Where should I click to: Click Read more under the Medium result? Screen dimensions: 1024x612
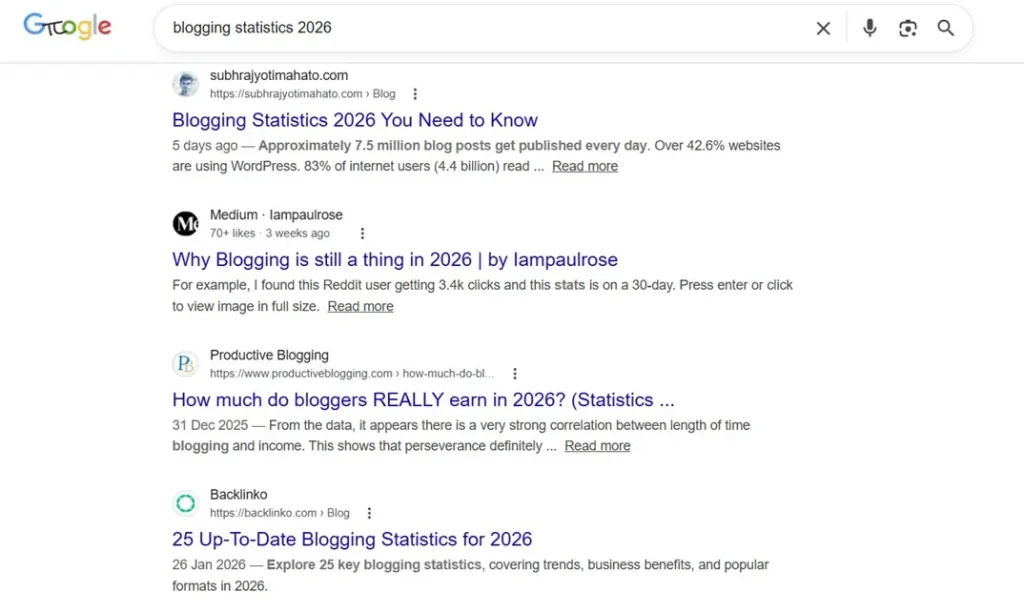pyautogui.click(x=360, y=306)
